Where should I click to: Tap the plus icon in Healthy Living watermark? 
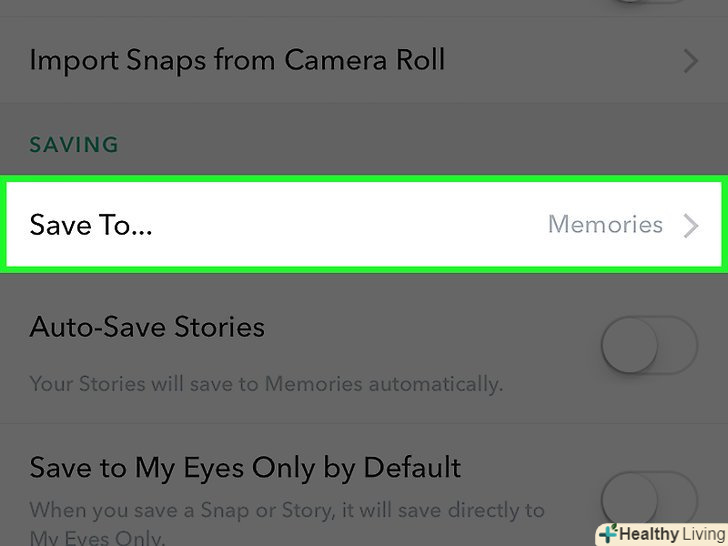click(607, 534)
